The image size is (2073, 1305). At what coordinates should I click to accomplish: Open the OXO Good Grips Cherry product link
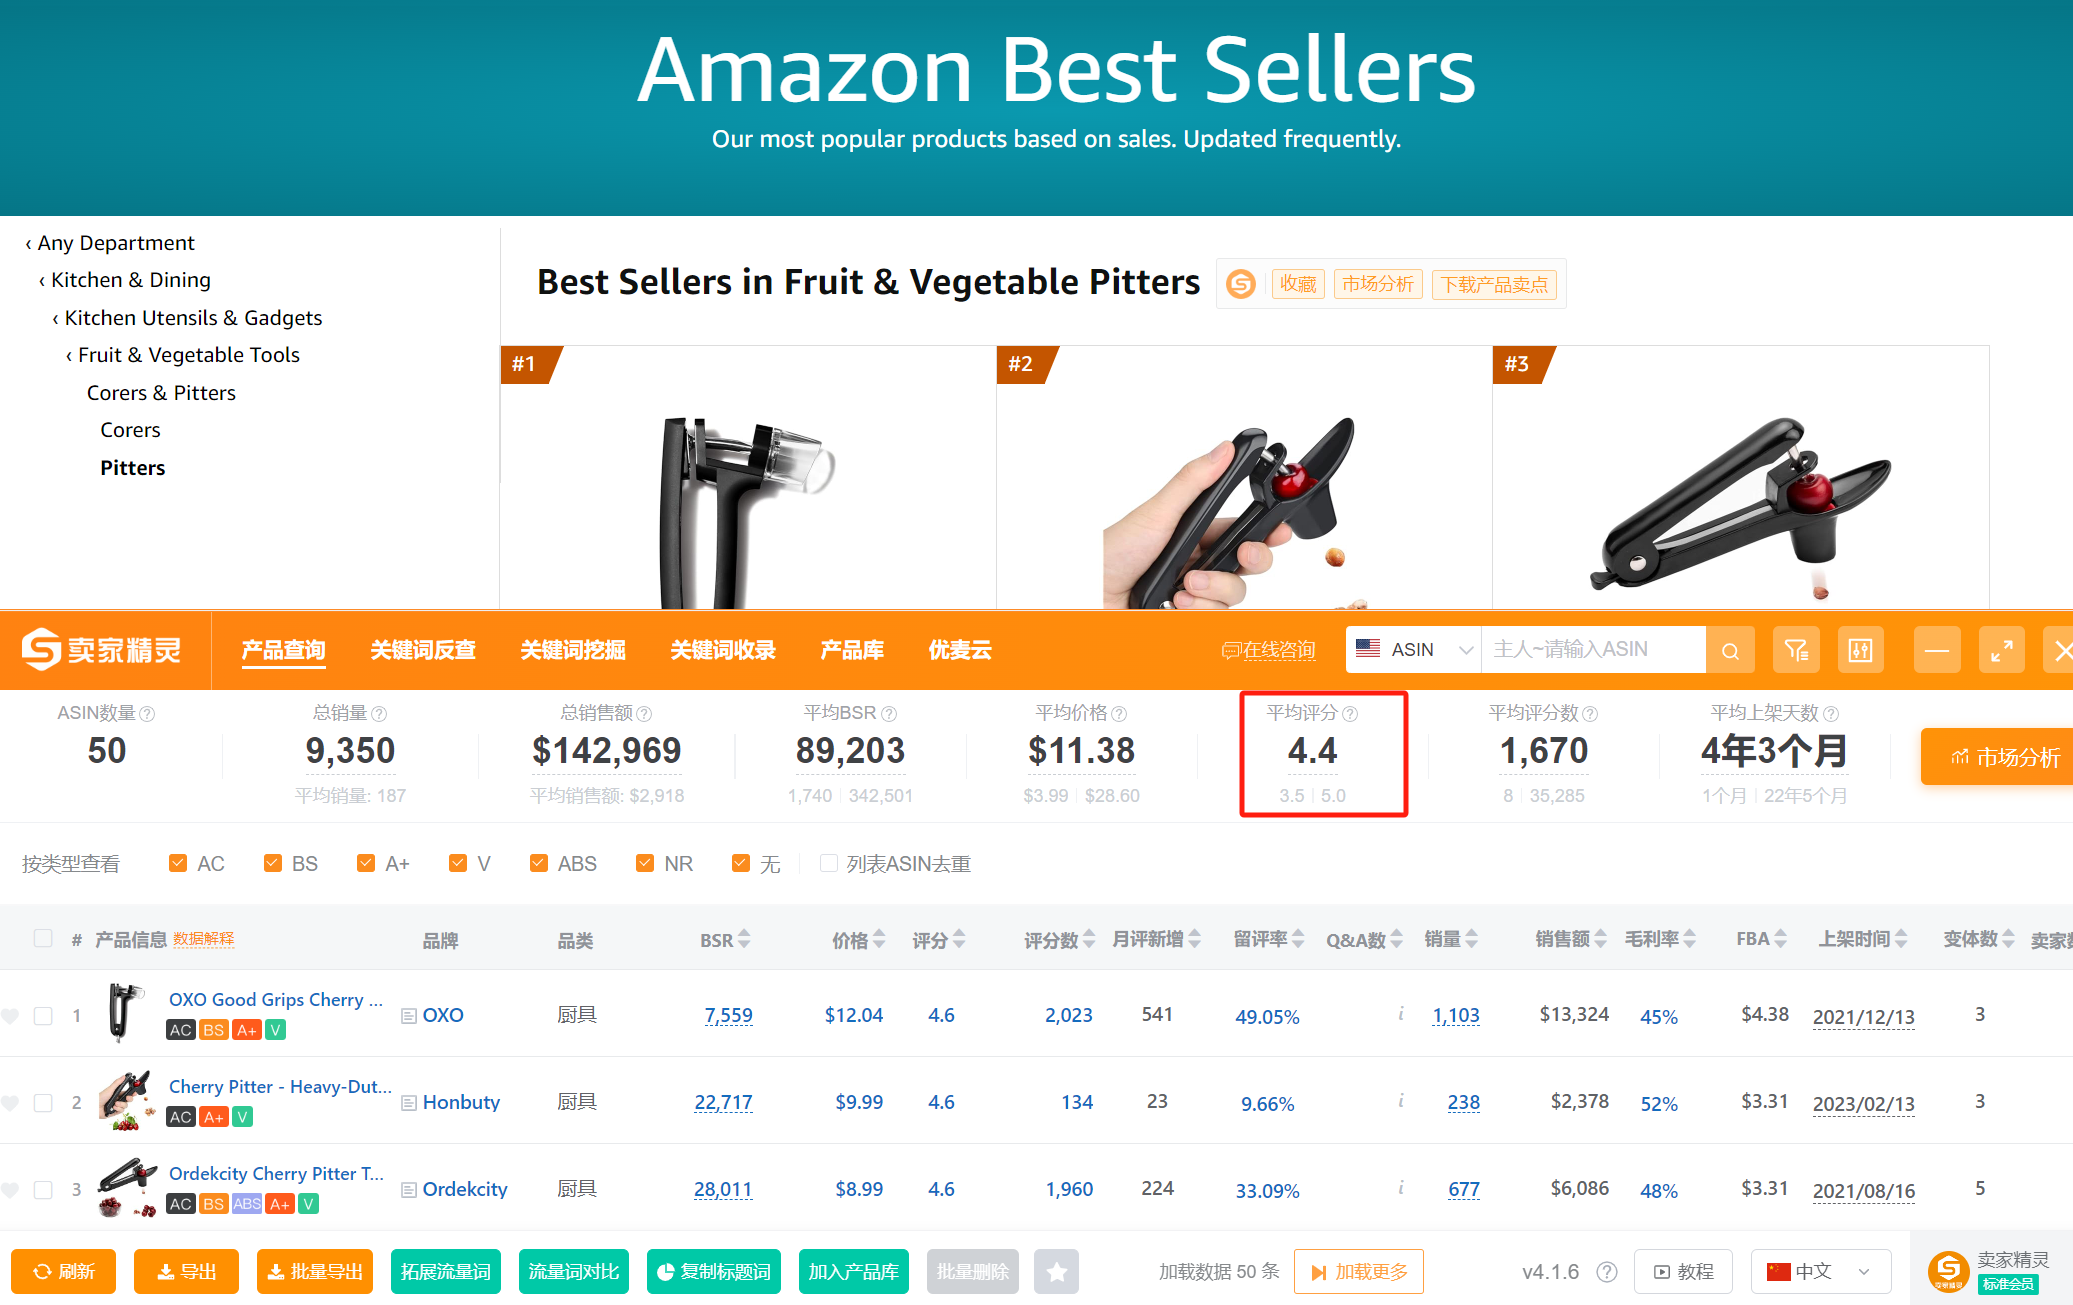point(275,1000)
